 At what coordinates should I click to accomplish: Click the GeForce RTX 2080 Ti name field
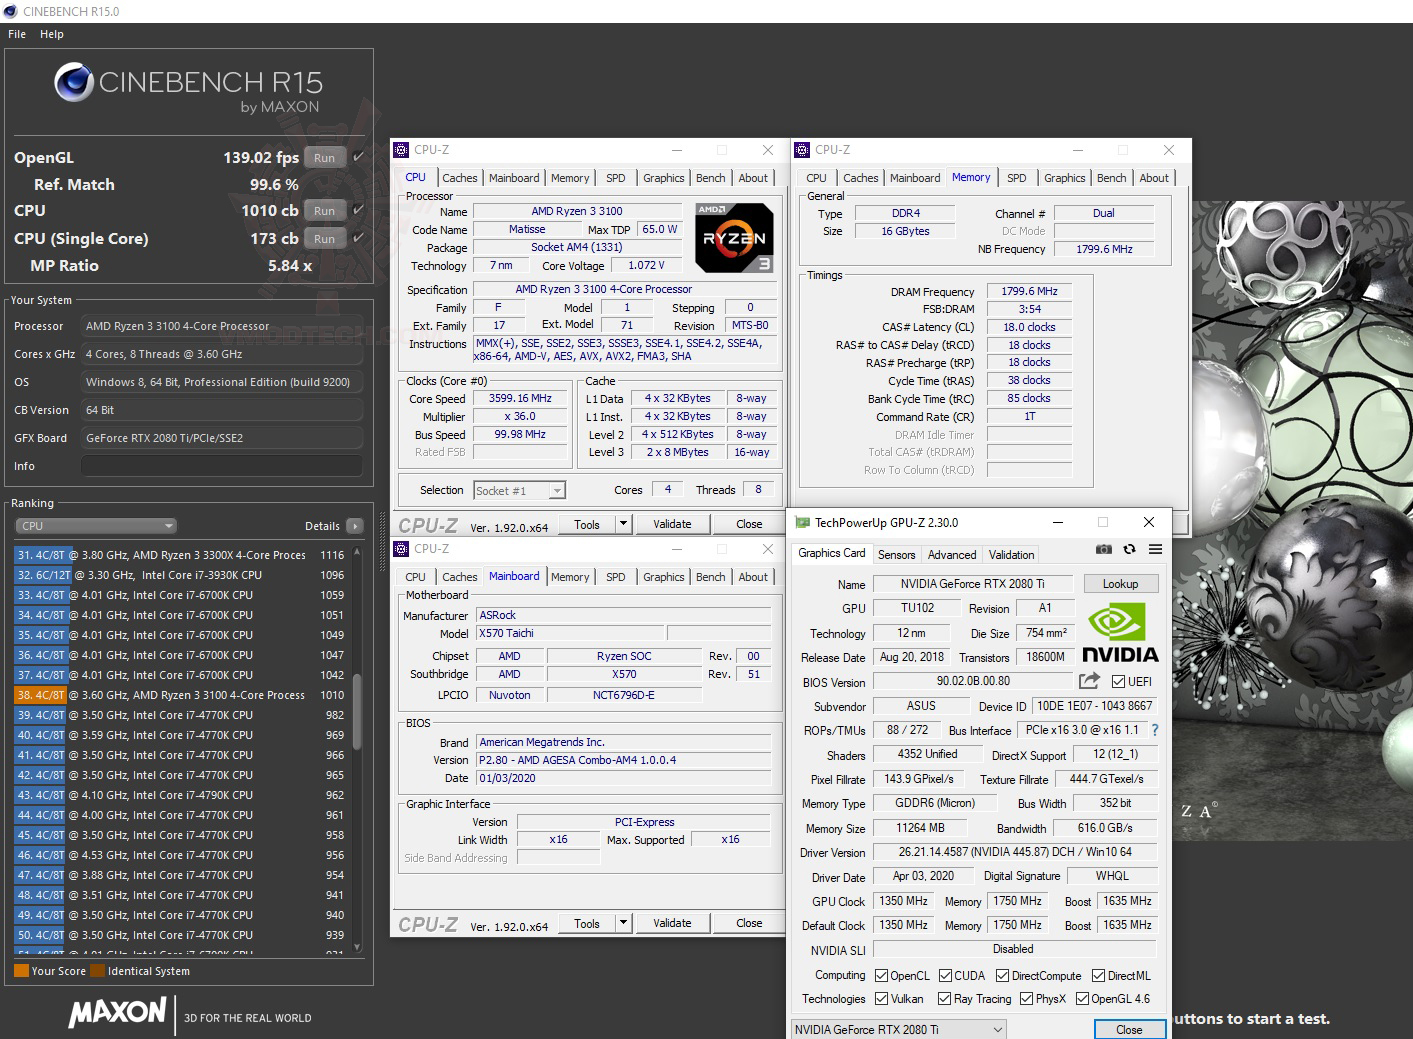972,584
